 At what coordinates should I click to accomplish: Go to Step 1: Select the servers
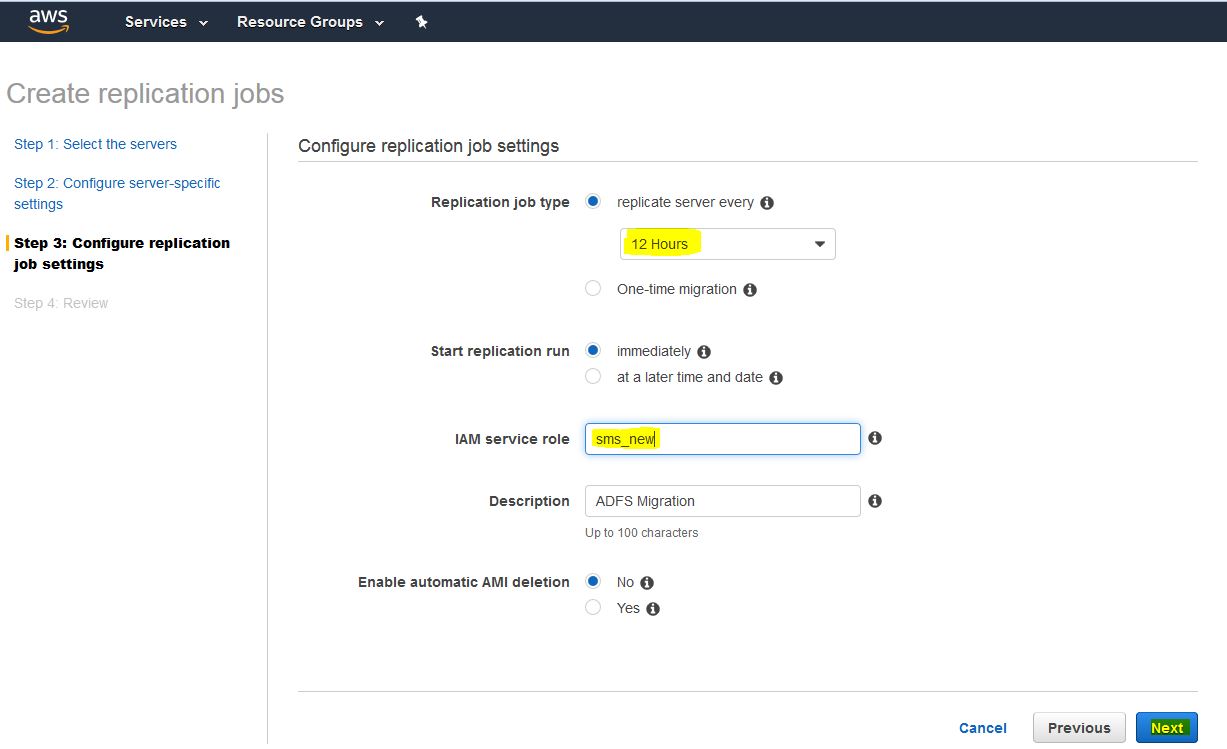click(x=95, y=144)
